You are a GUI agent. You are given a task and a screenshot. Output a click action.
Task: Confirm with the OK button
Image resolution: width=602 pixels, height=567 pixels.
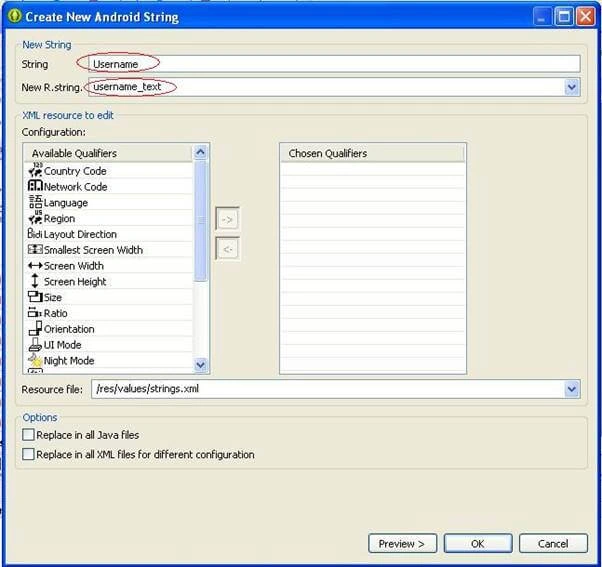[478, 544]
